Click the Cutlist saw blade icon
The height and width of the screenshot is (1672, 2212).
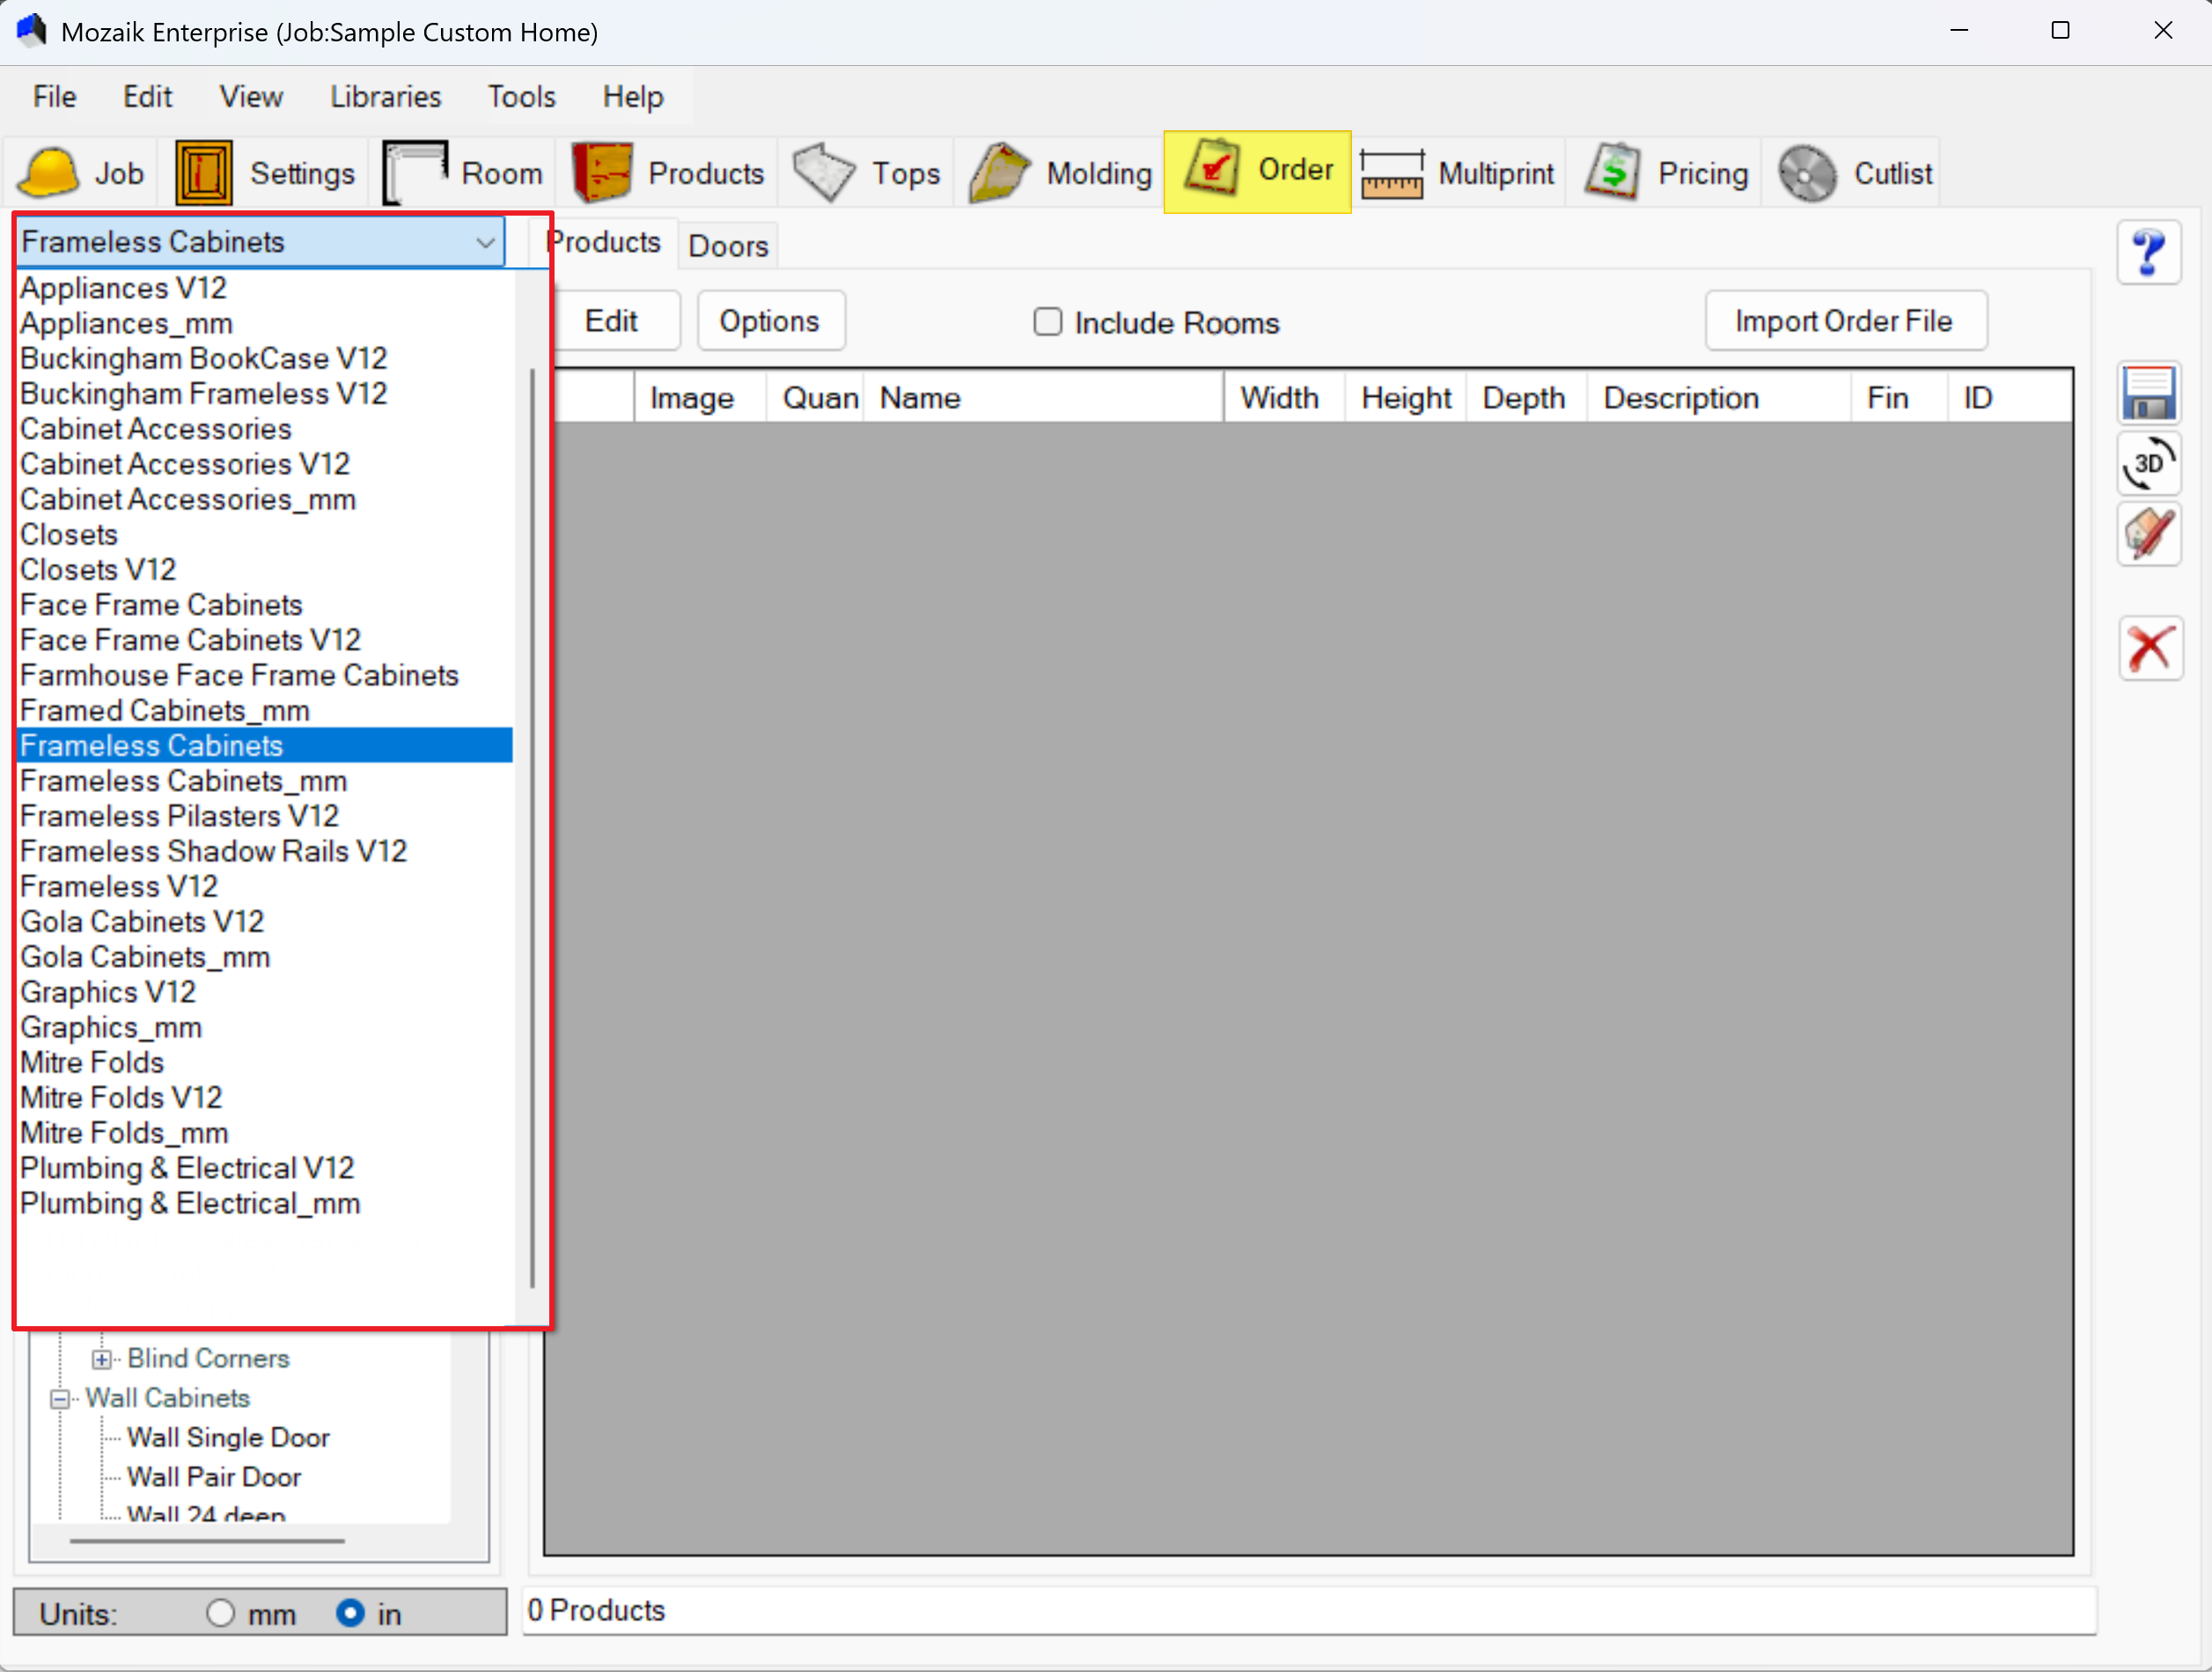coord(1806,173)
